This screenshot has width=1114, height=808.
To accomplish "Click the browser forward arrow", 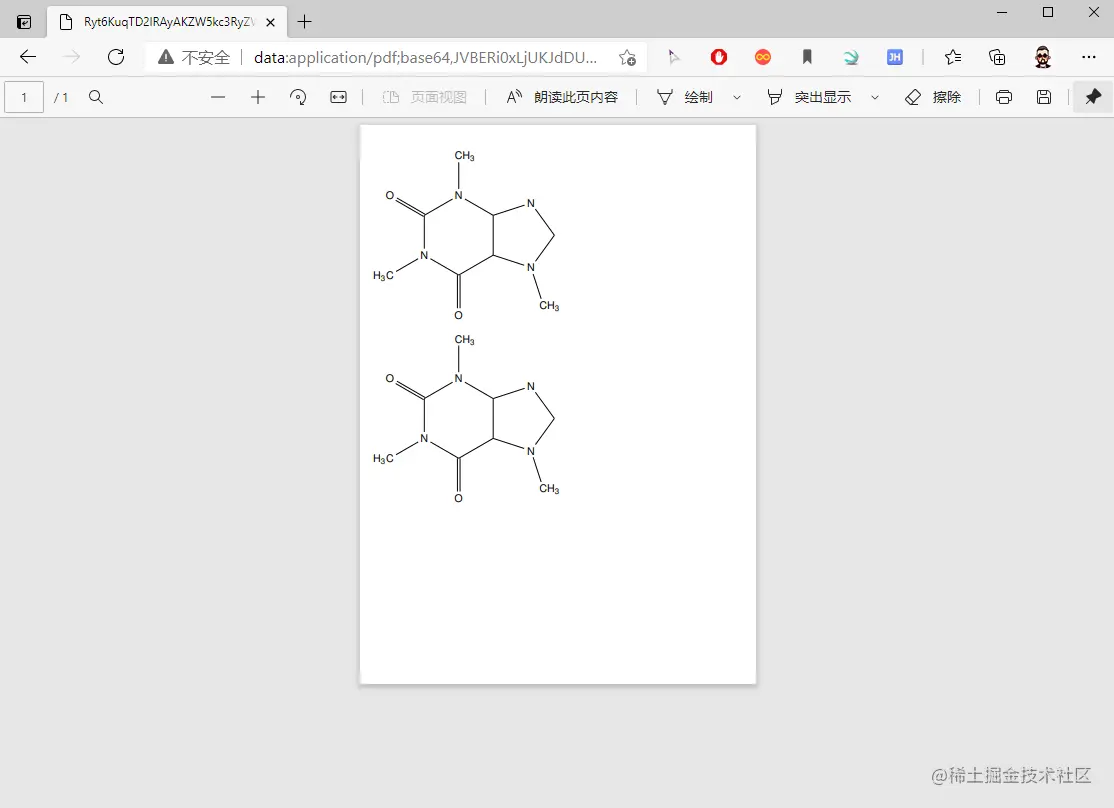I will 71,57.
